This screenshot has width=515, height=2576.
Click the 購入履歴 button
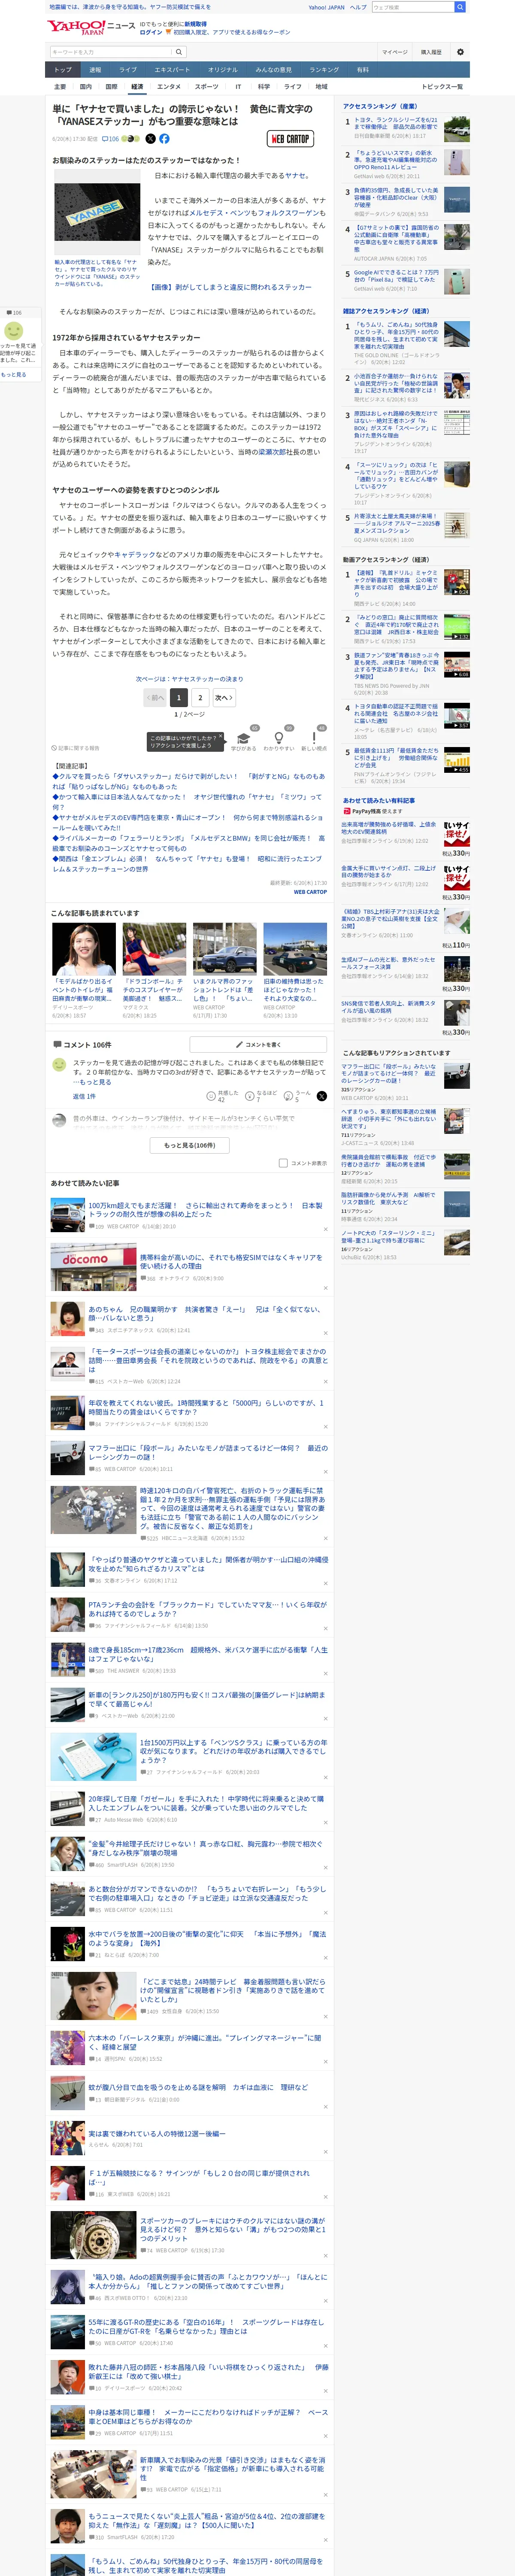click(x=431, y=52)
